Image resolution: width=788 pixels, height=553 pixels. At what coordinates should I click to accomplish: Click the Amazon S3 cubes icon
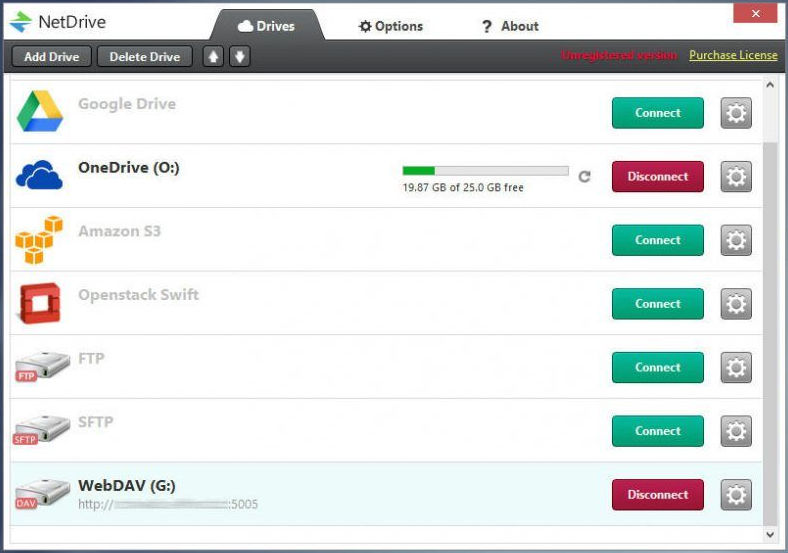point(39,239)
